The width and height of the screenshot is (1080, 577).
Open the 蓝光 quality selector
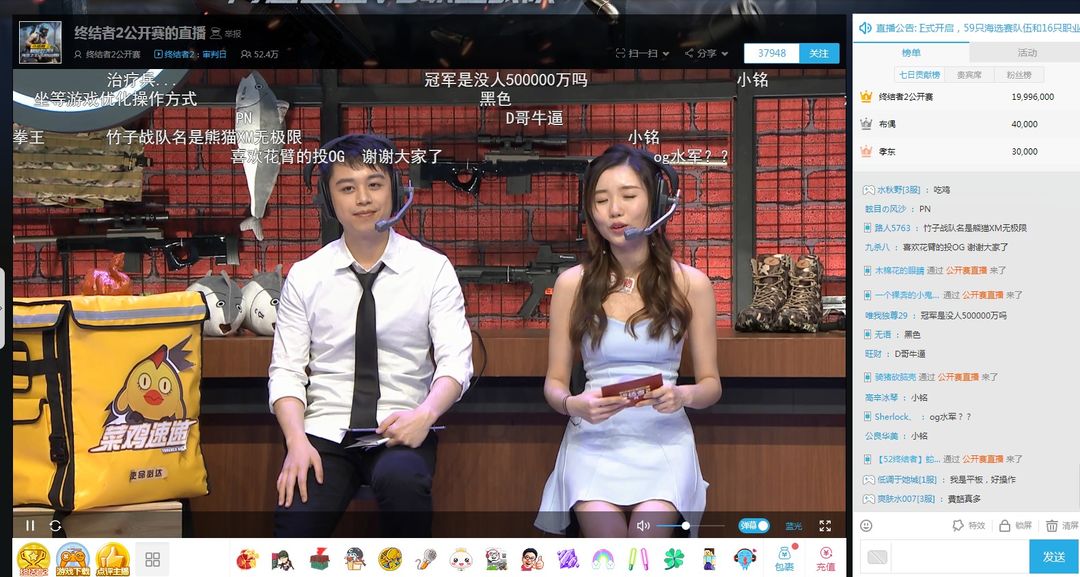point(793,526)
